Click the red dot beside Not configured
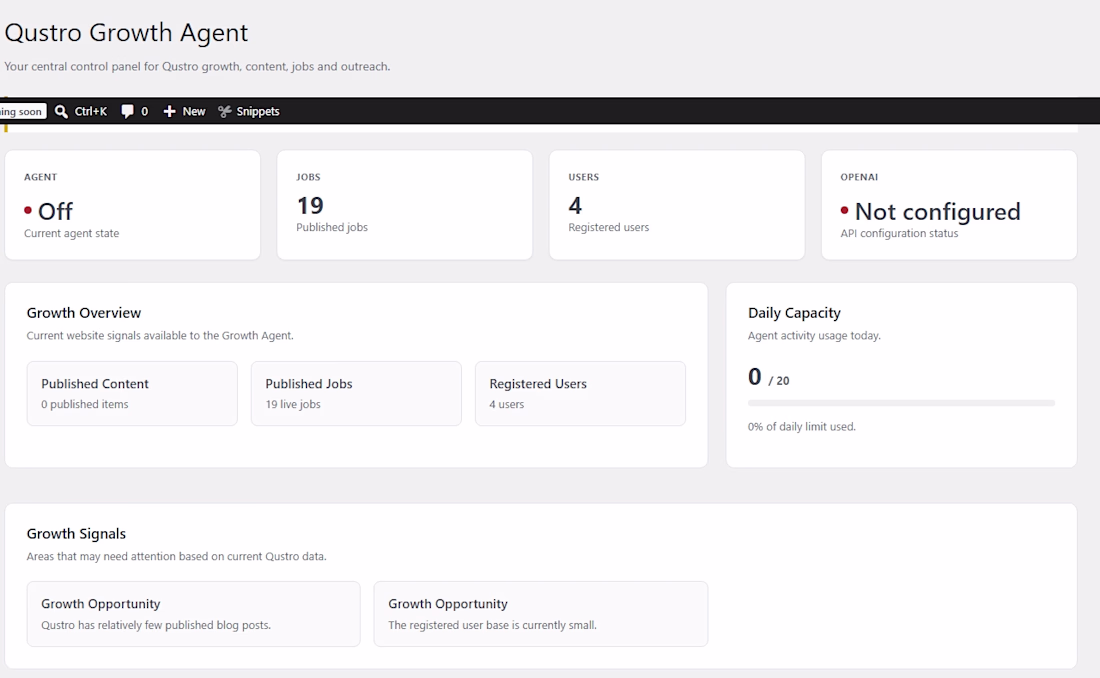The image size is (1100, 678). pyautogui.click(x=845, y=210)
